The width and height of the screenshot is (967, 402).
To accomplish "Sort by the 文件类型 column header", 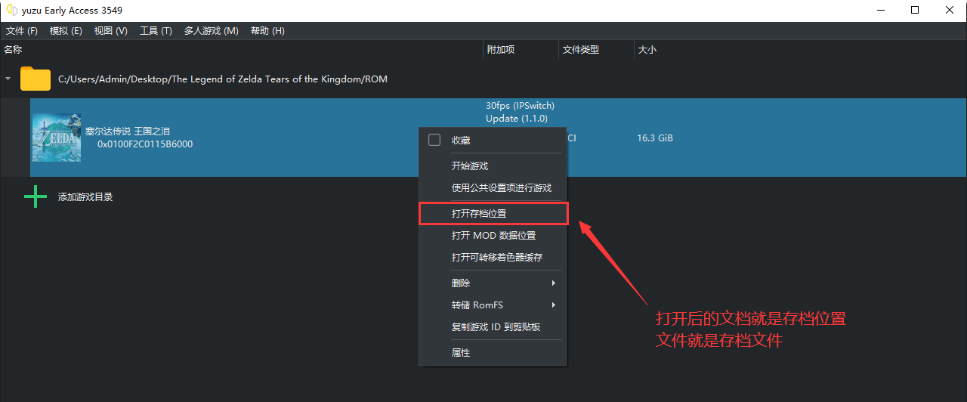I will pyautogui.click(x=580, y=50).
